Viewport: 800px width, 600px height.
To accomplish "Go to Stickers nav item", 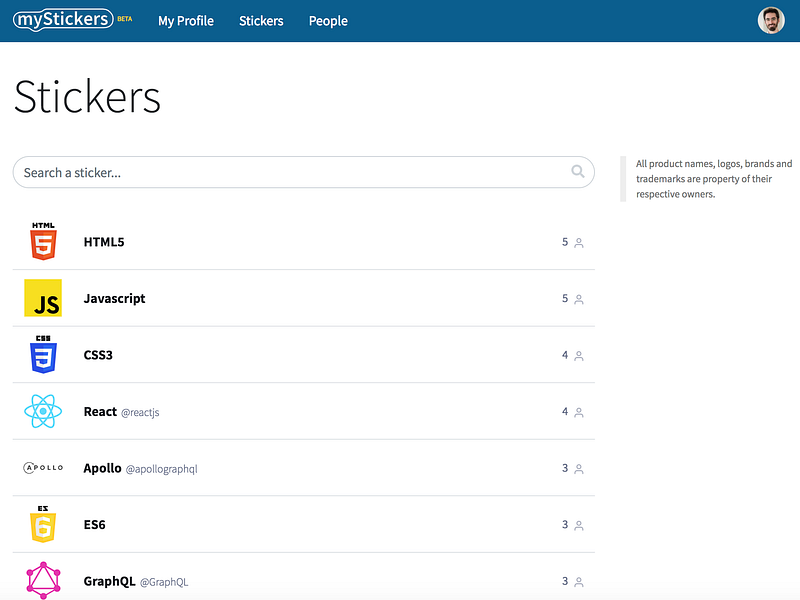I will [261, 21].
